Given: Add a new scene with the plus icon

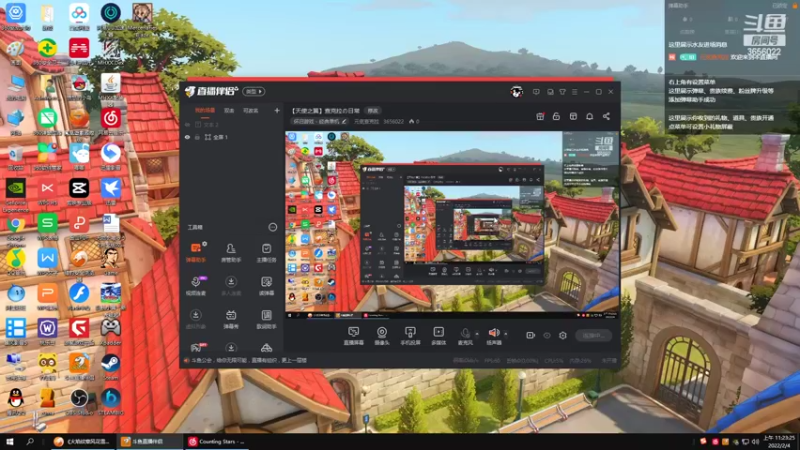Looking at the screenshot, I should point(277,110).
